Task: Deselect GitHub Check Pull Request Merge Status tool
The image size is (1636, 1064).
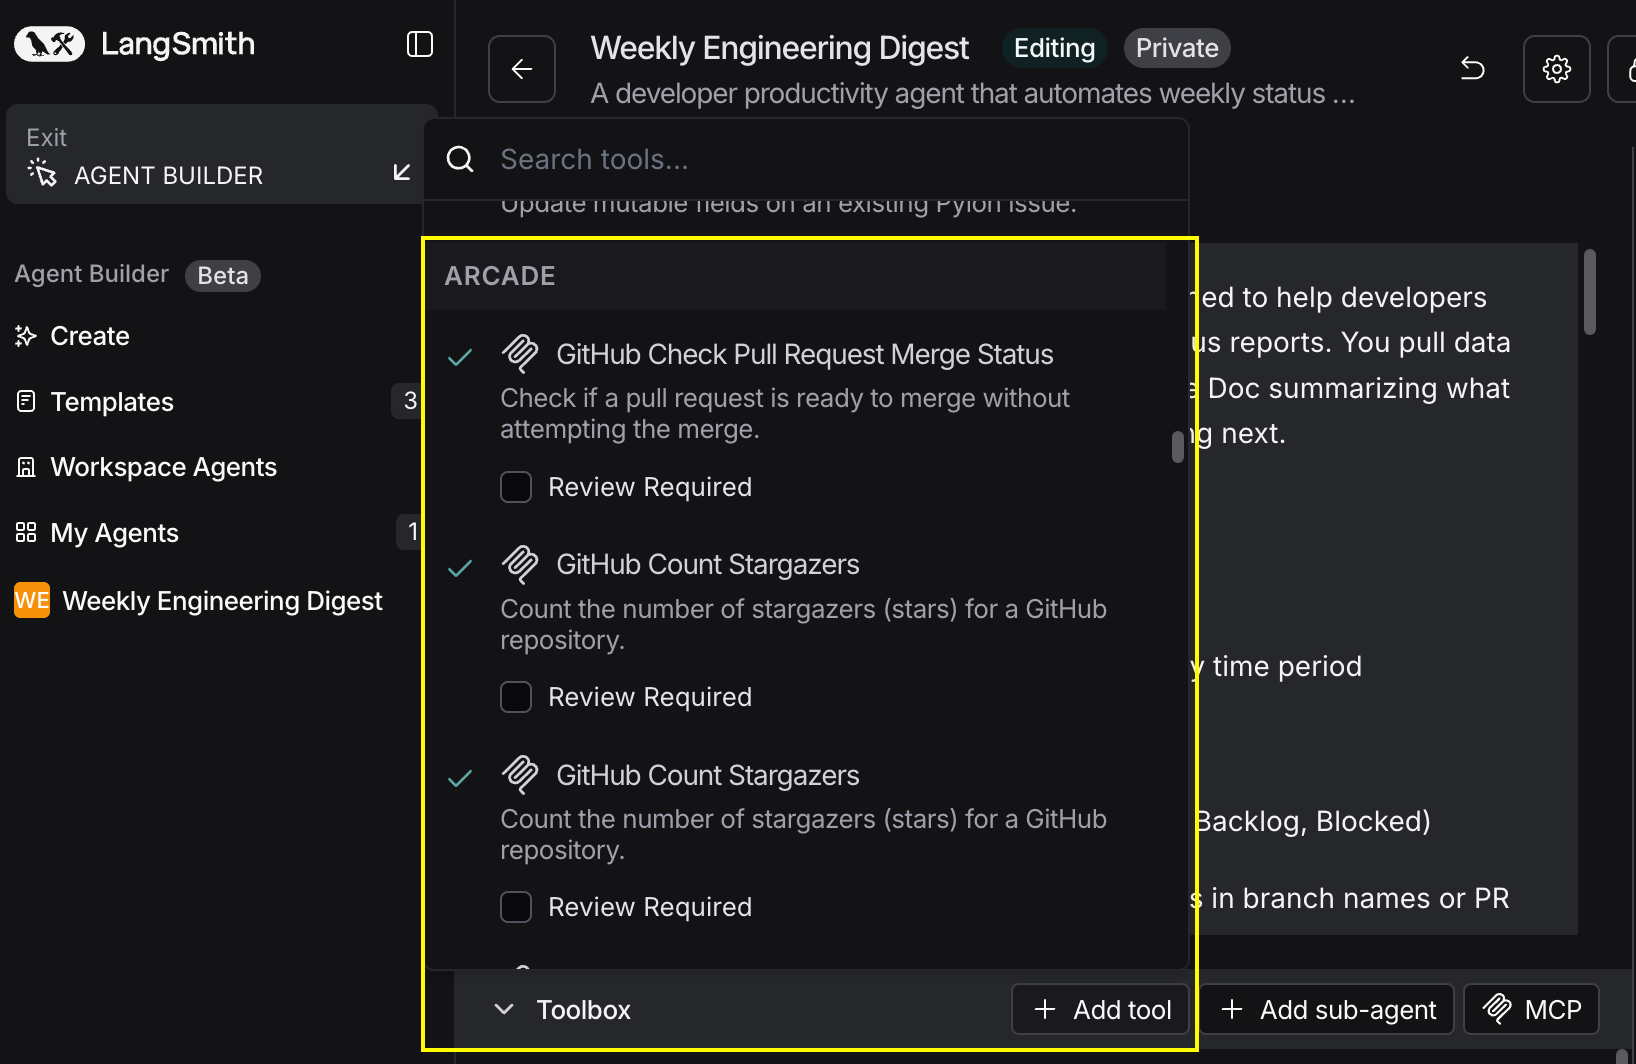Action: click(x=460, y=357)
